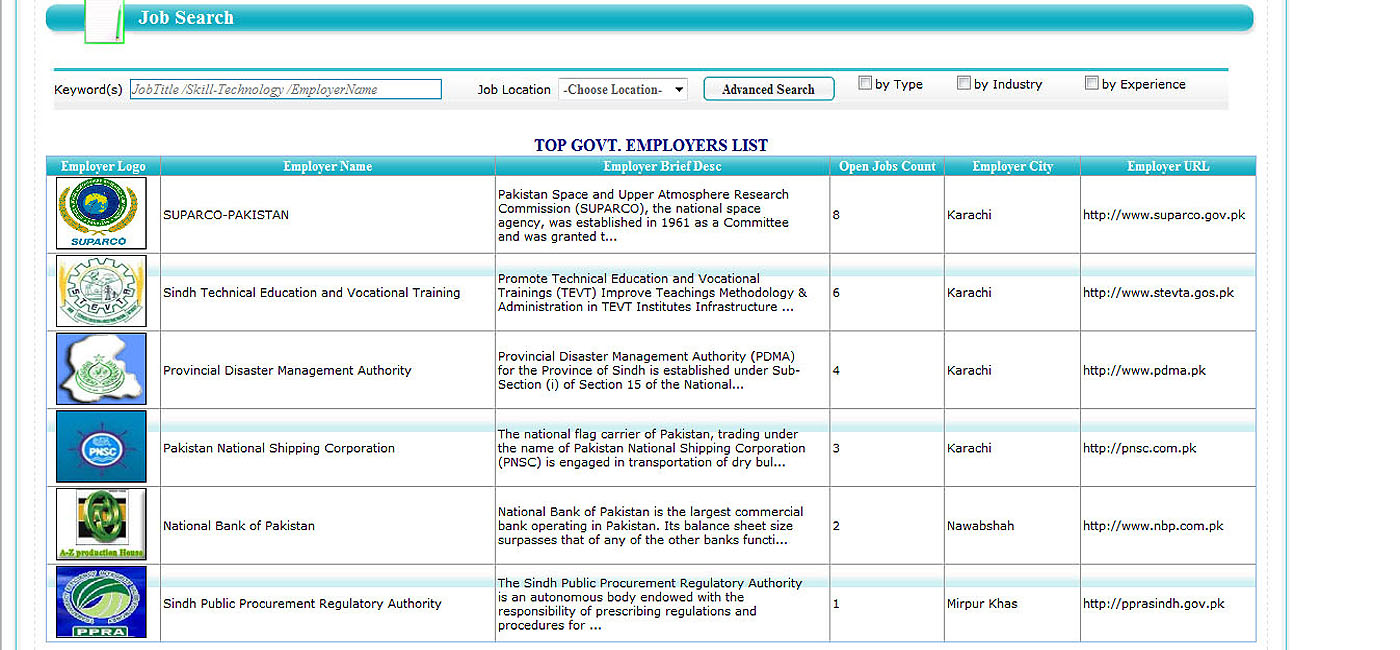Open the http://pnsc.com.pk link
Viewport: 1400px width, 650px height.
[1140, 449]
